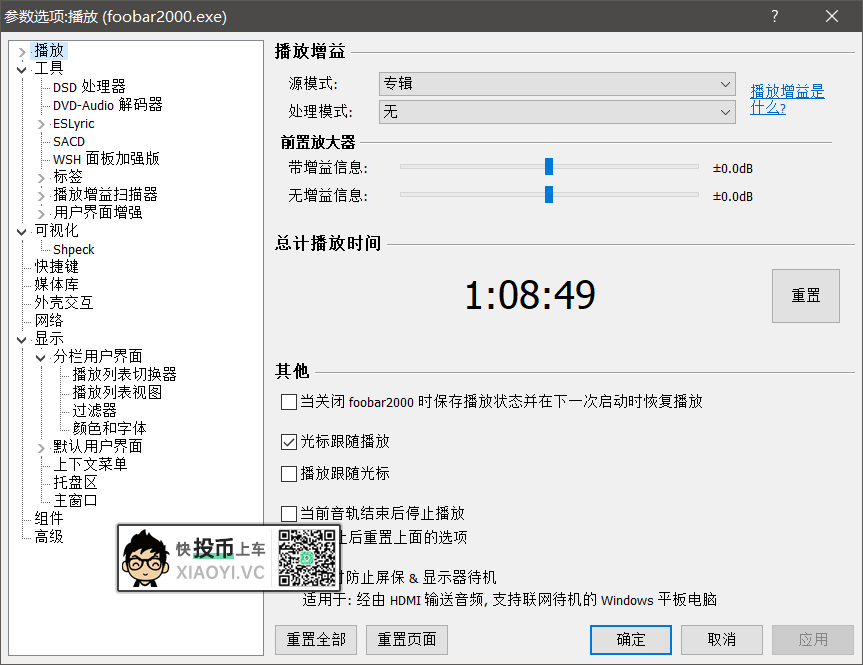
Task: Open the 播放增益是什么? help link
Action: pos(787,99)
